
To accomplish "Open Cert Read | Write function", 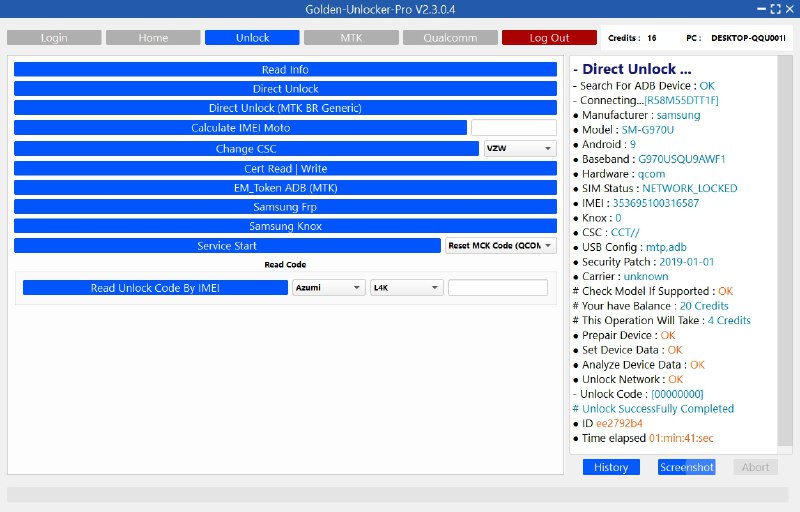I will (x=285, y=168).
